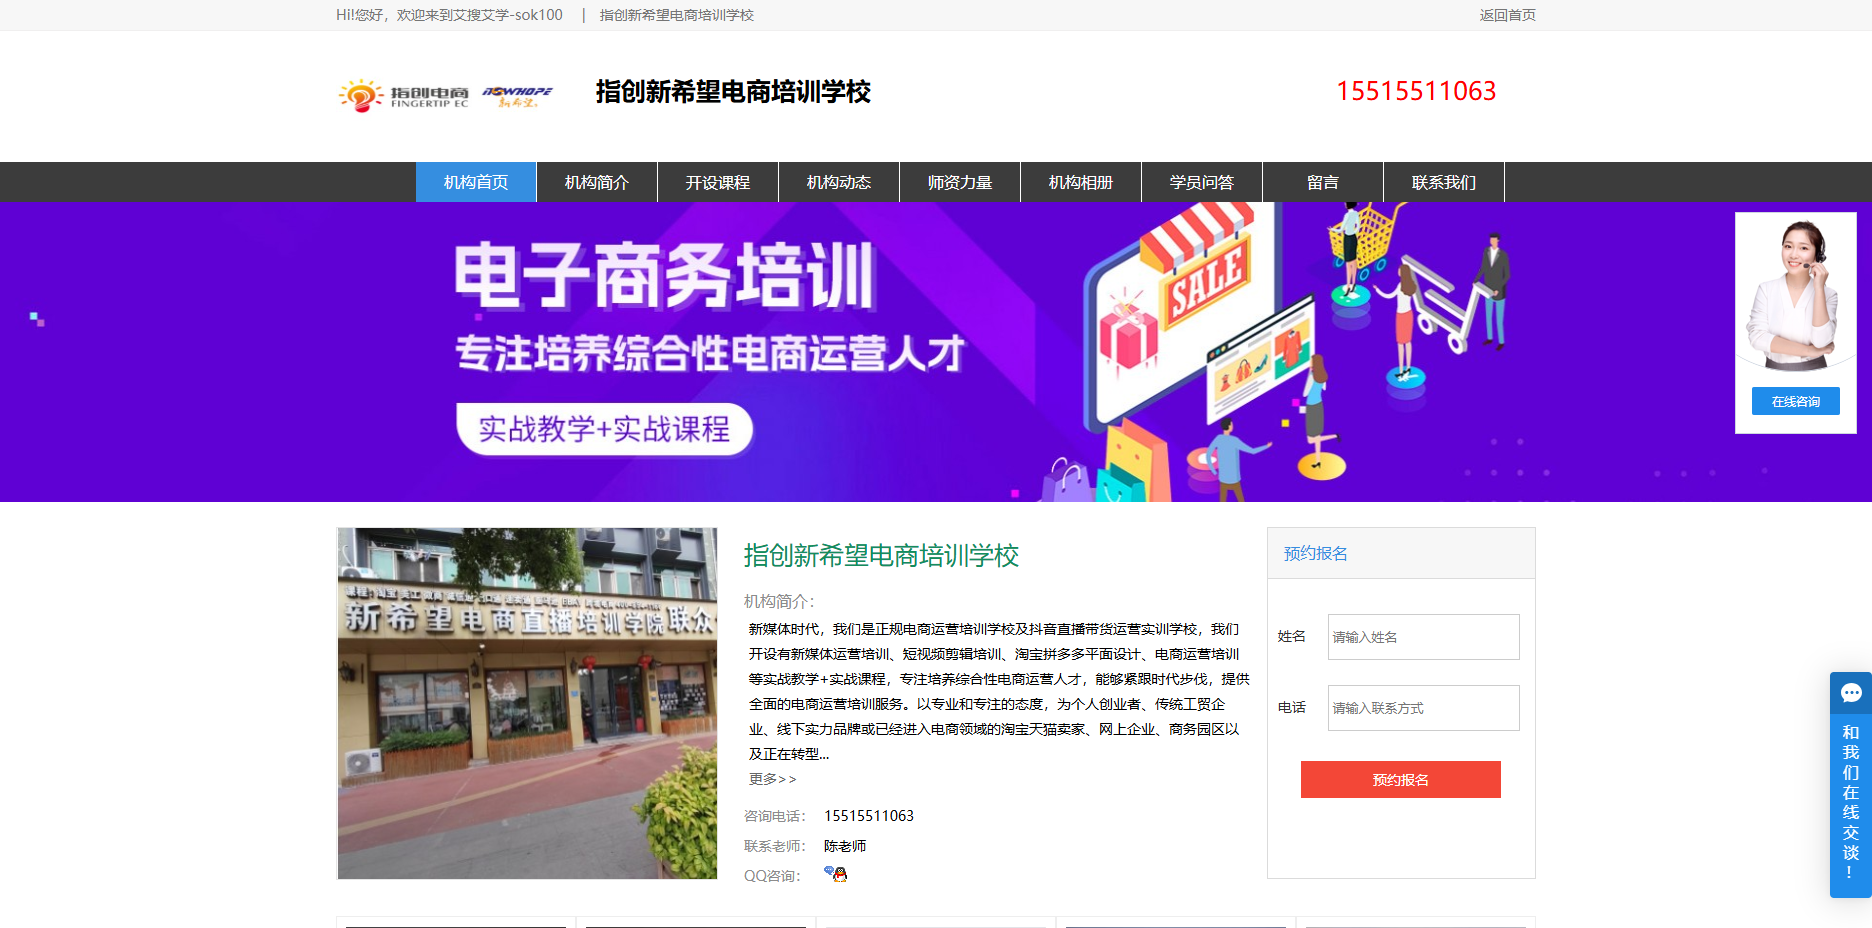1872x928 pixels.
Task: Open the 机构首页 nav tab
Action: coord(476,182)
